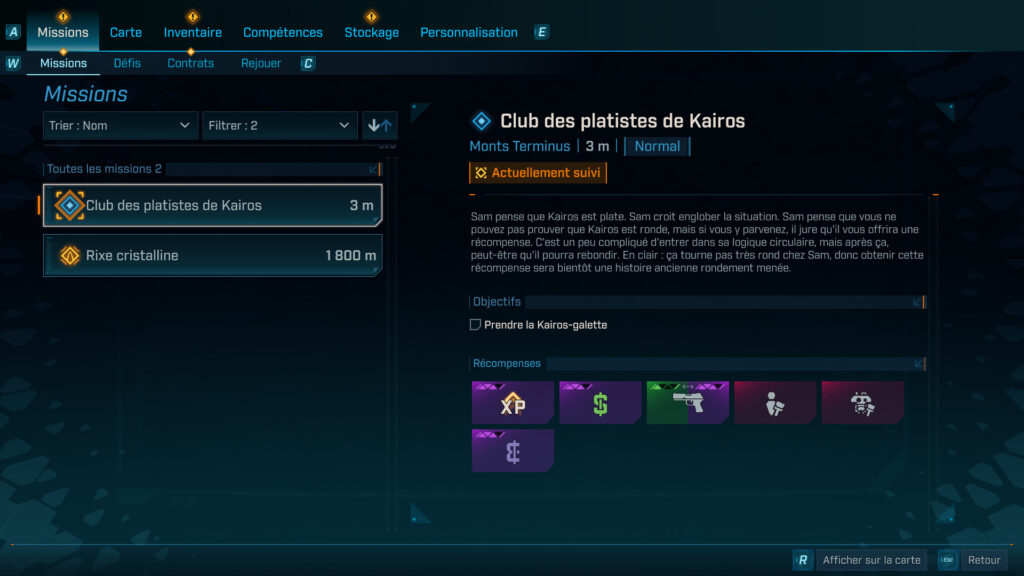This screenshot has height=576, width=1024.
Task: Open the Filtrer : 2 dropdown
Action: click(x=279, y=125)
